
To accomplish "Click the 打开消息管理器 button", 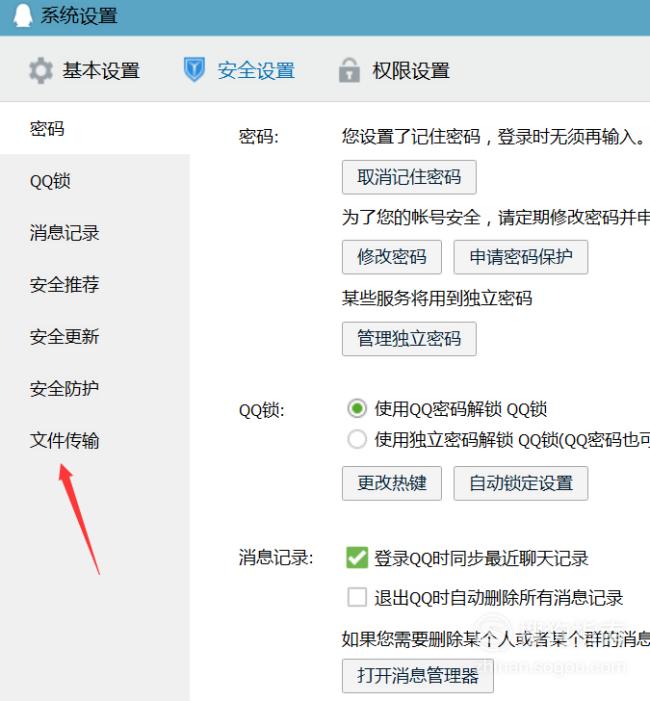I will (x=418, y=676).
